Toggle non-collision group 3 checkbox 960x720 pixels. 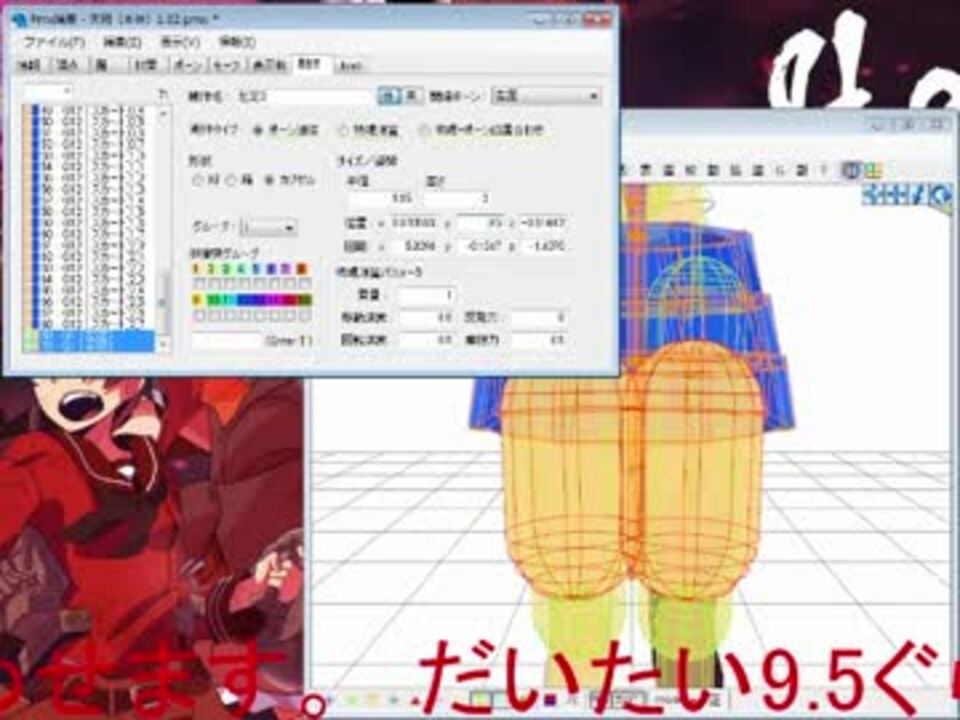(x=228, y=283)
